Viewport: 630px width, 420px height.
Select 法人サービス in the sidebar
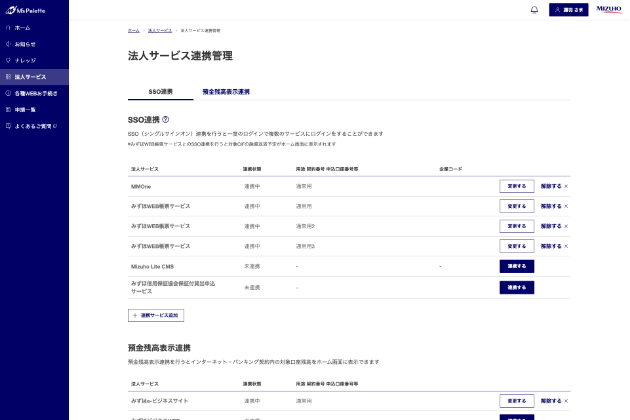[34, 77]
